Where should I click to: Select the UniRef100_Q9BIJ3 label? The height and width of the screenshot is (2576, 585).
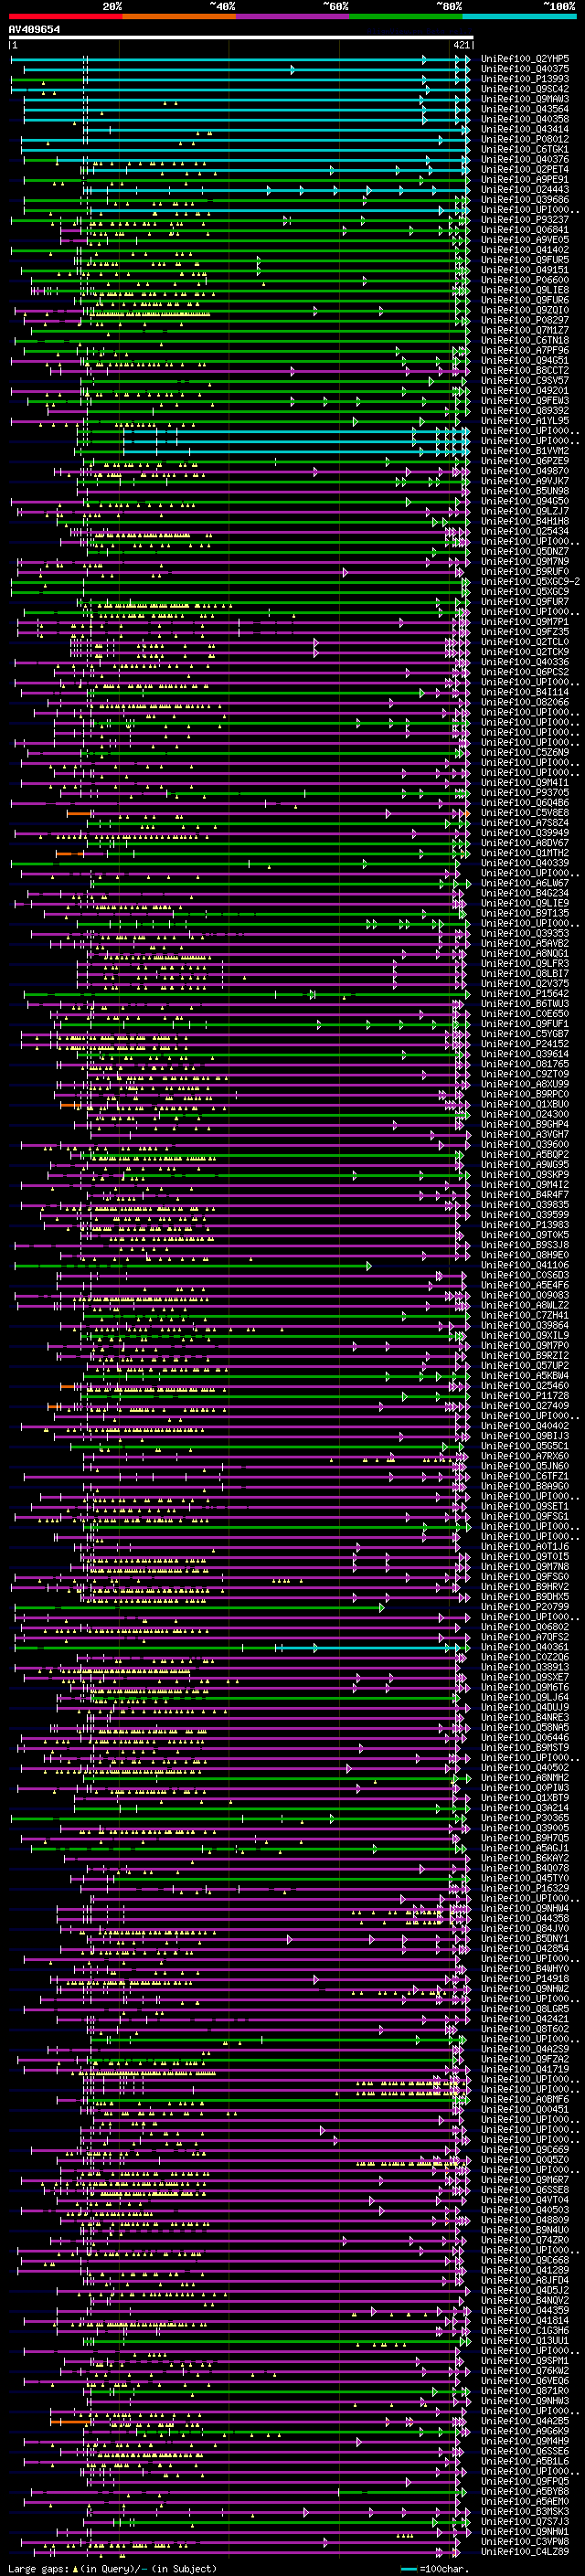pyautogui.click(x=524, y=1435)
